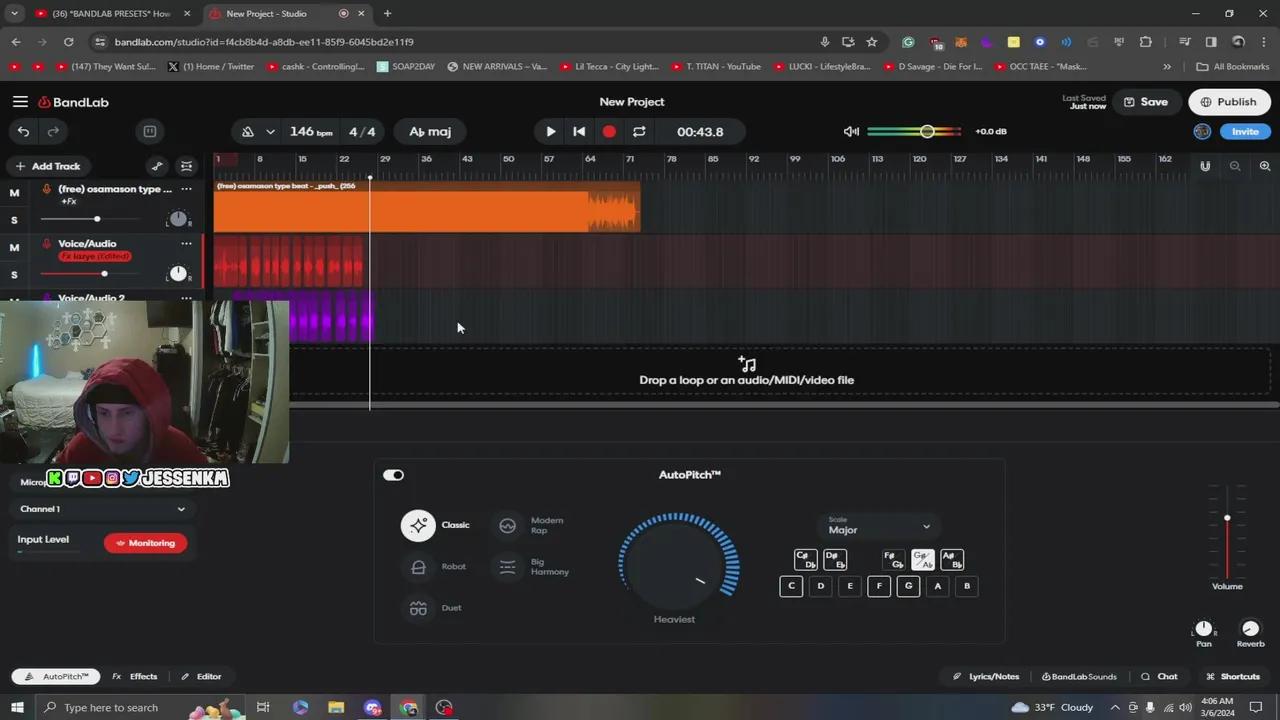Click the Publish button
Screen dimensions: 1280x720
(1227, 102)
